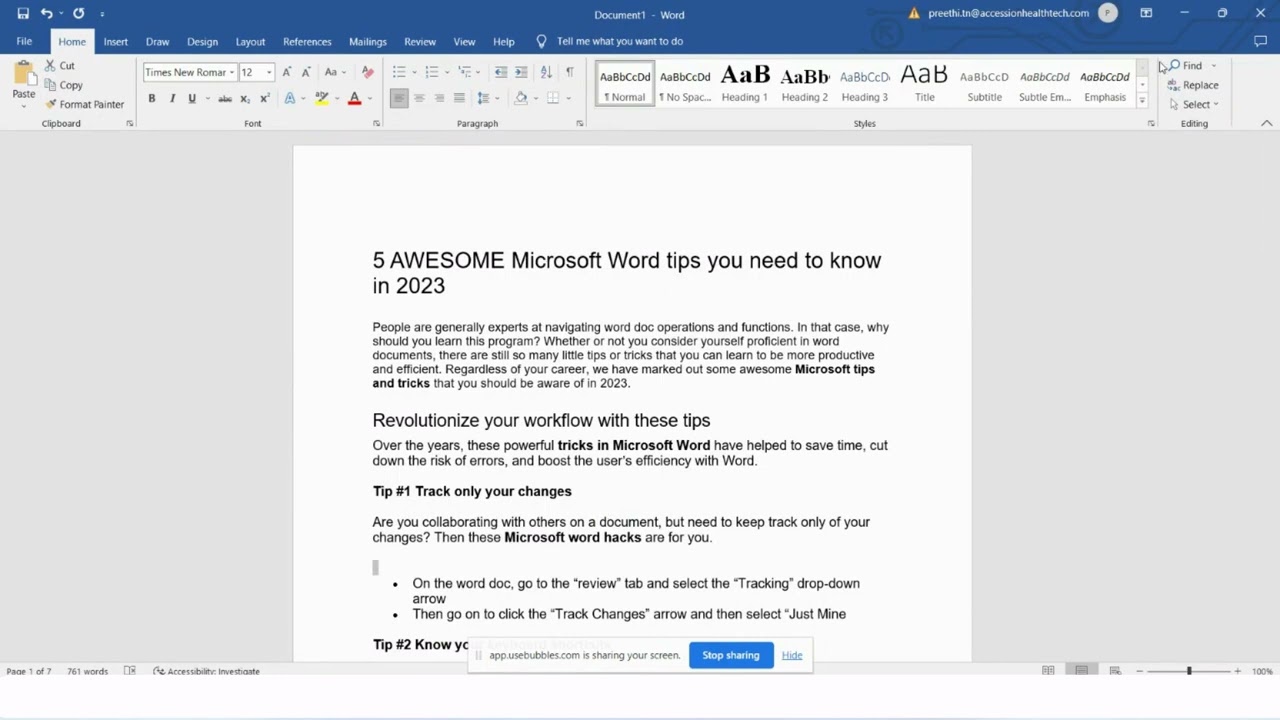This screenshot has height=720, width=1280.
Task: Click the 761 words count
Action: (x=87, y=671)
